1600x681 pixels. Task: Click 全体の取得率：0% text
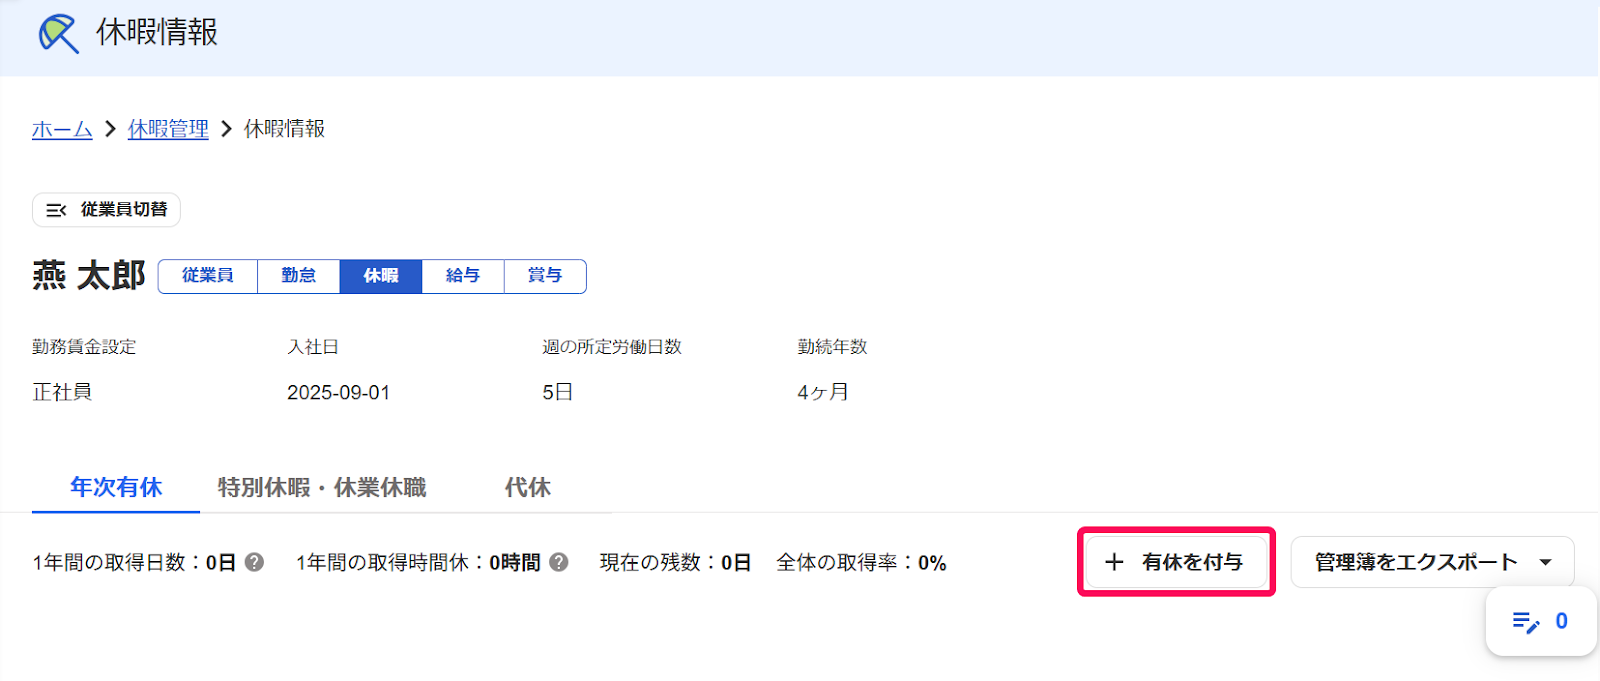(x=861, y=562)
